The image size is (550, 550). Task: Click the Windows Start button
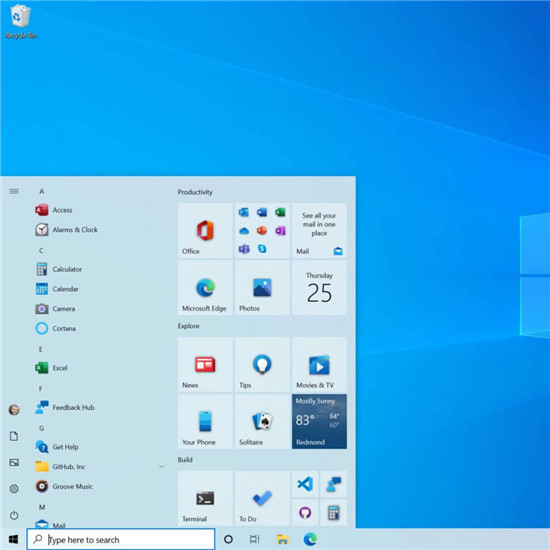(13, 539)
